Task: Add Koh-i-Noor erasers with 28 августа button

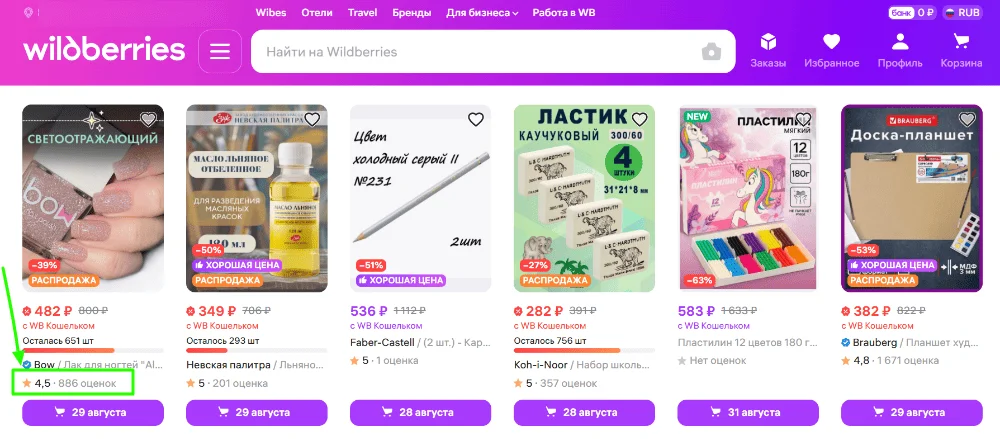Action: [584, 413]
